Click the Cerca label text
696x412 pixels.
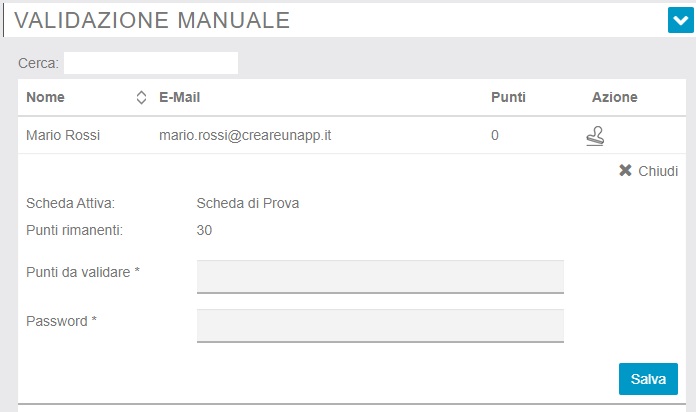[x=39, y=63]
